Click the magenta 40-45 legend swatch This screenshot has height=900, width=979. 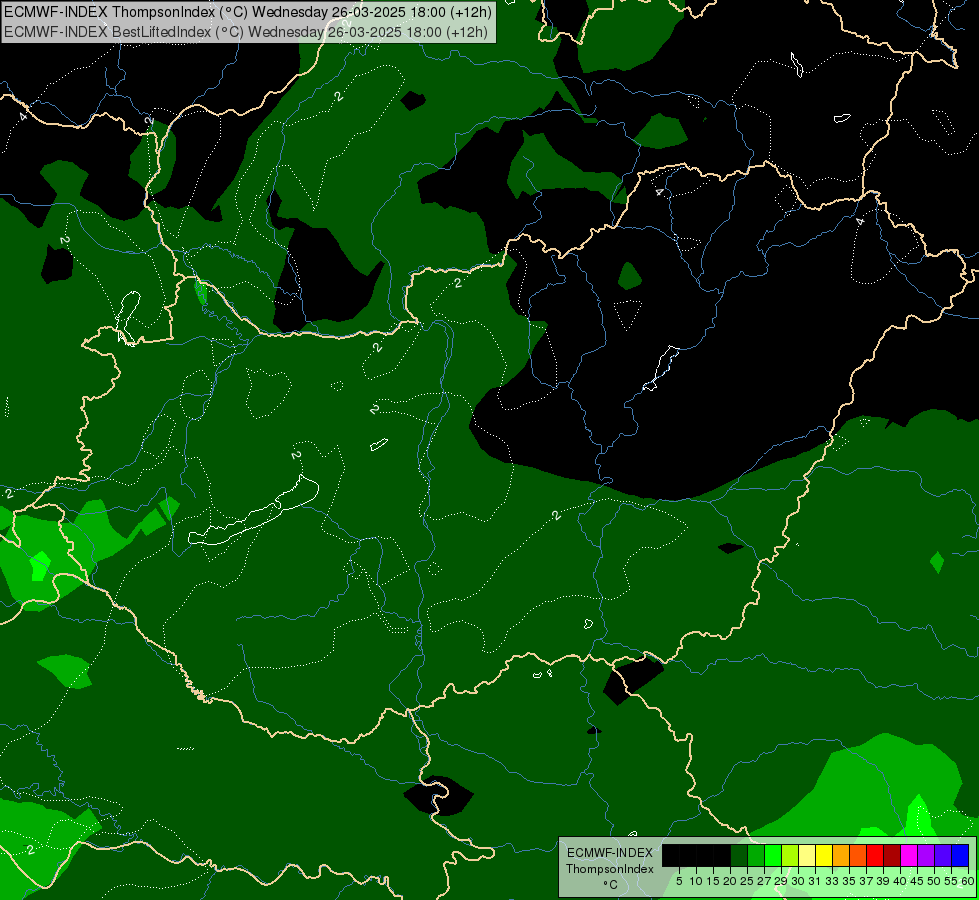pos(909,855)
